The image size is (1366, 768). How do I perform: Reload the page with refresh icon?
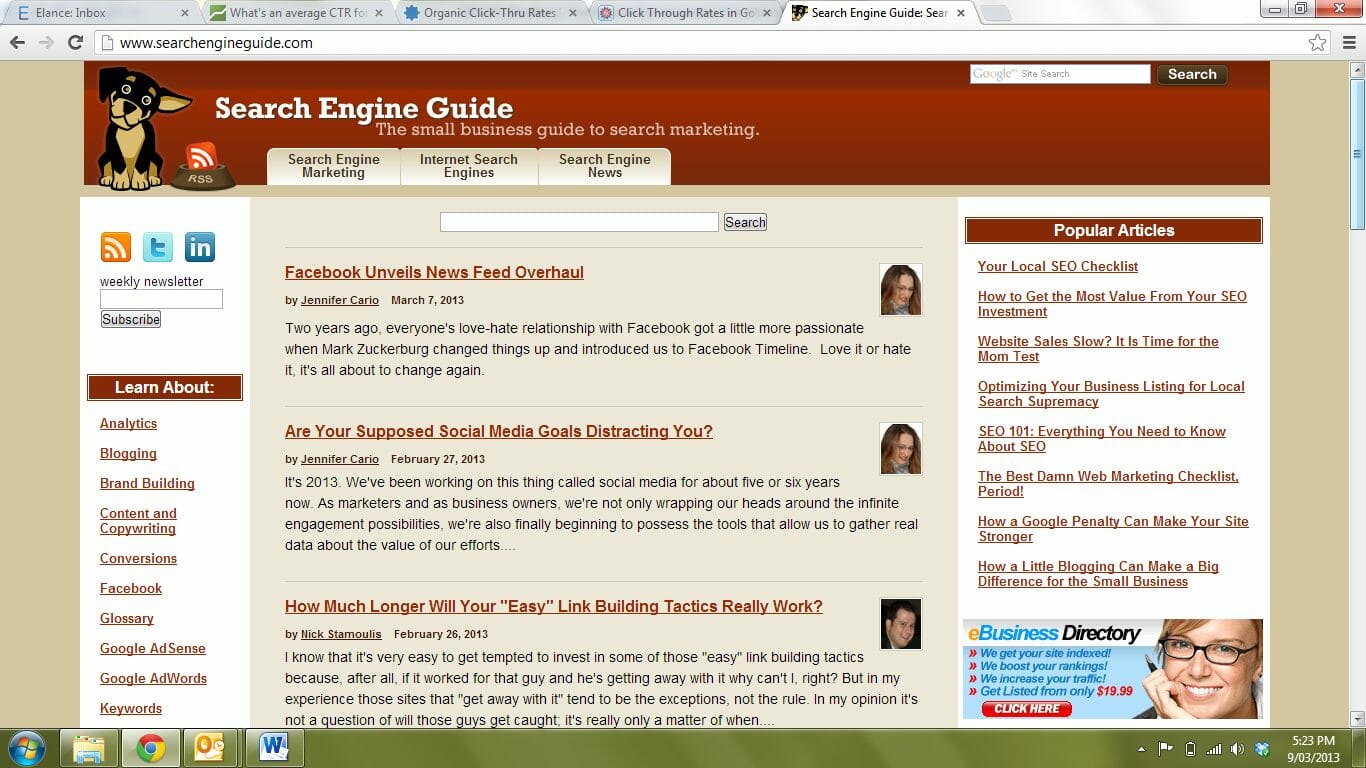tap(75, 42)
